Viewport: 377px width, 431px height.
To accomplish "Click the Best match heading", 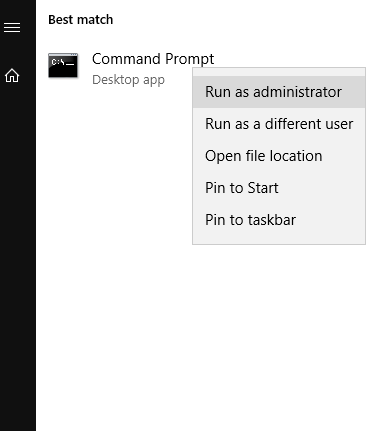I will pyautogui.click(x=81, y=20).
